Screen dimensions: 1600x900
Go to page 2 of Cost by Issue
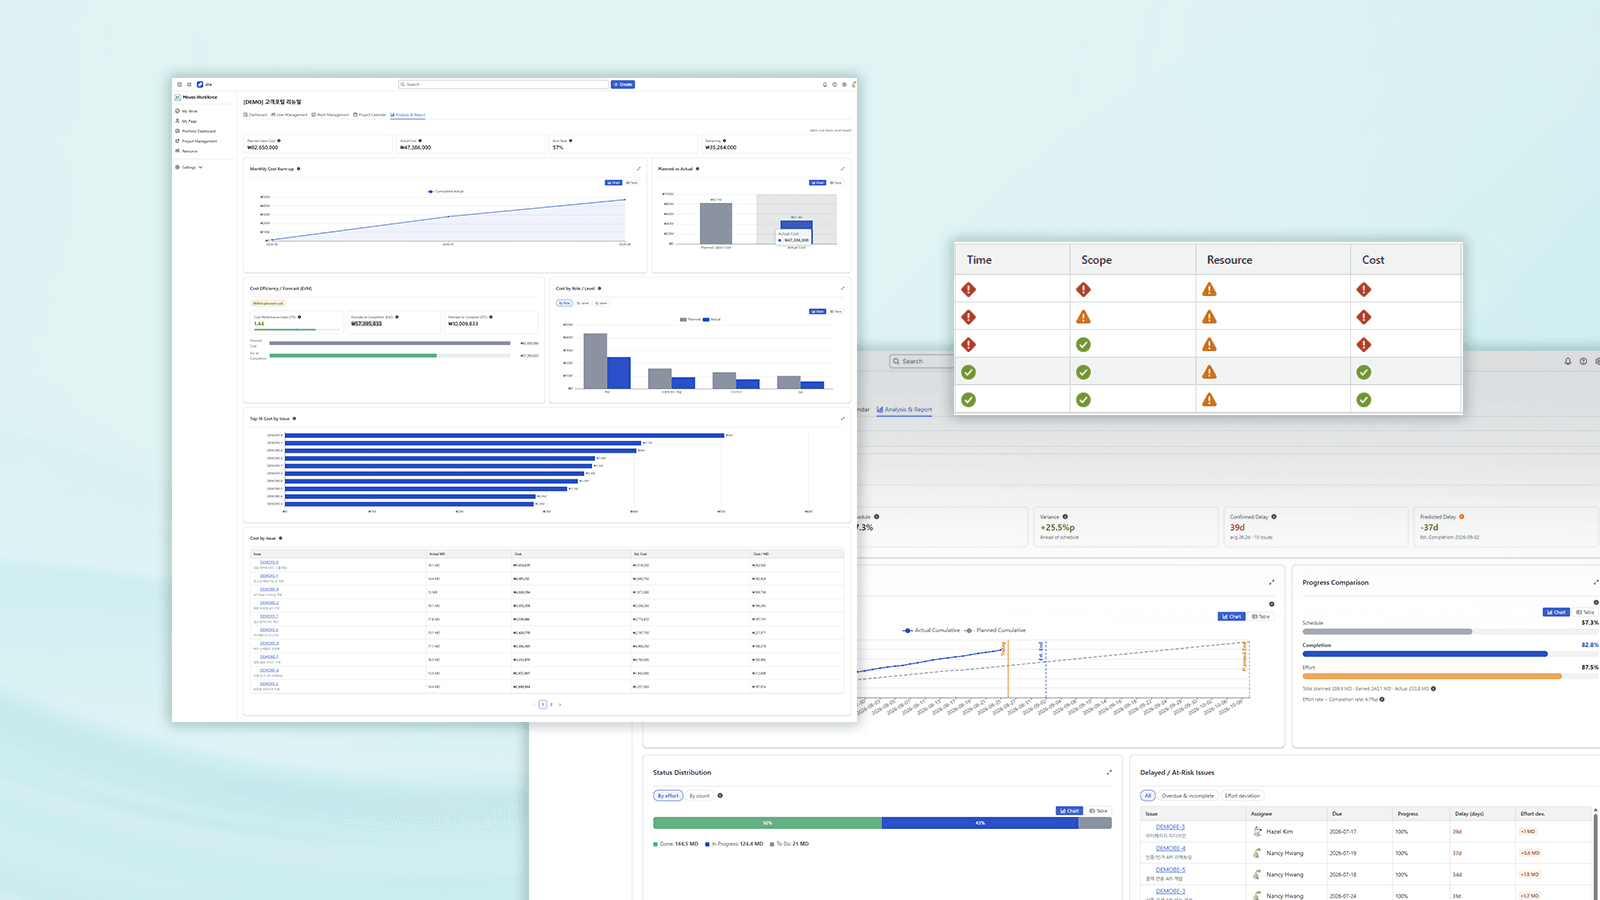coord(551,704)
